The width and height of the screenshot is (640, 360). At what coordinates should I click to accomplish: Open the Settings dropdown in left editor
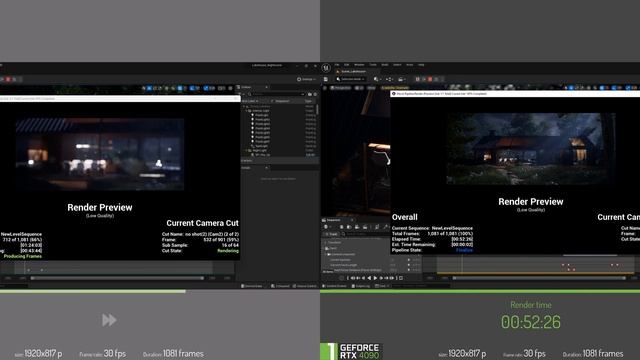pyautogui.click(x=307, y=79)
